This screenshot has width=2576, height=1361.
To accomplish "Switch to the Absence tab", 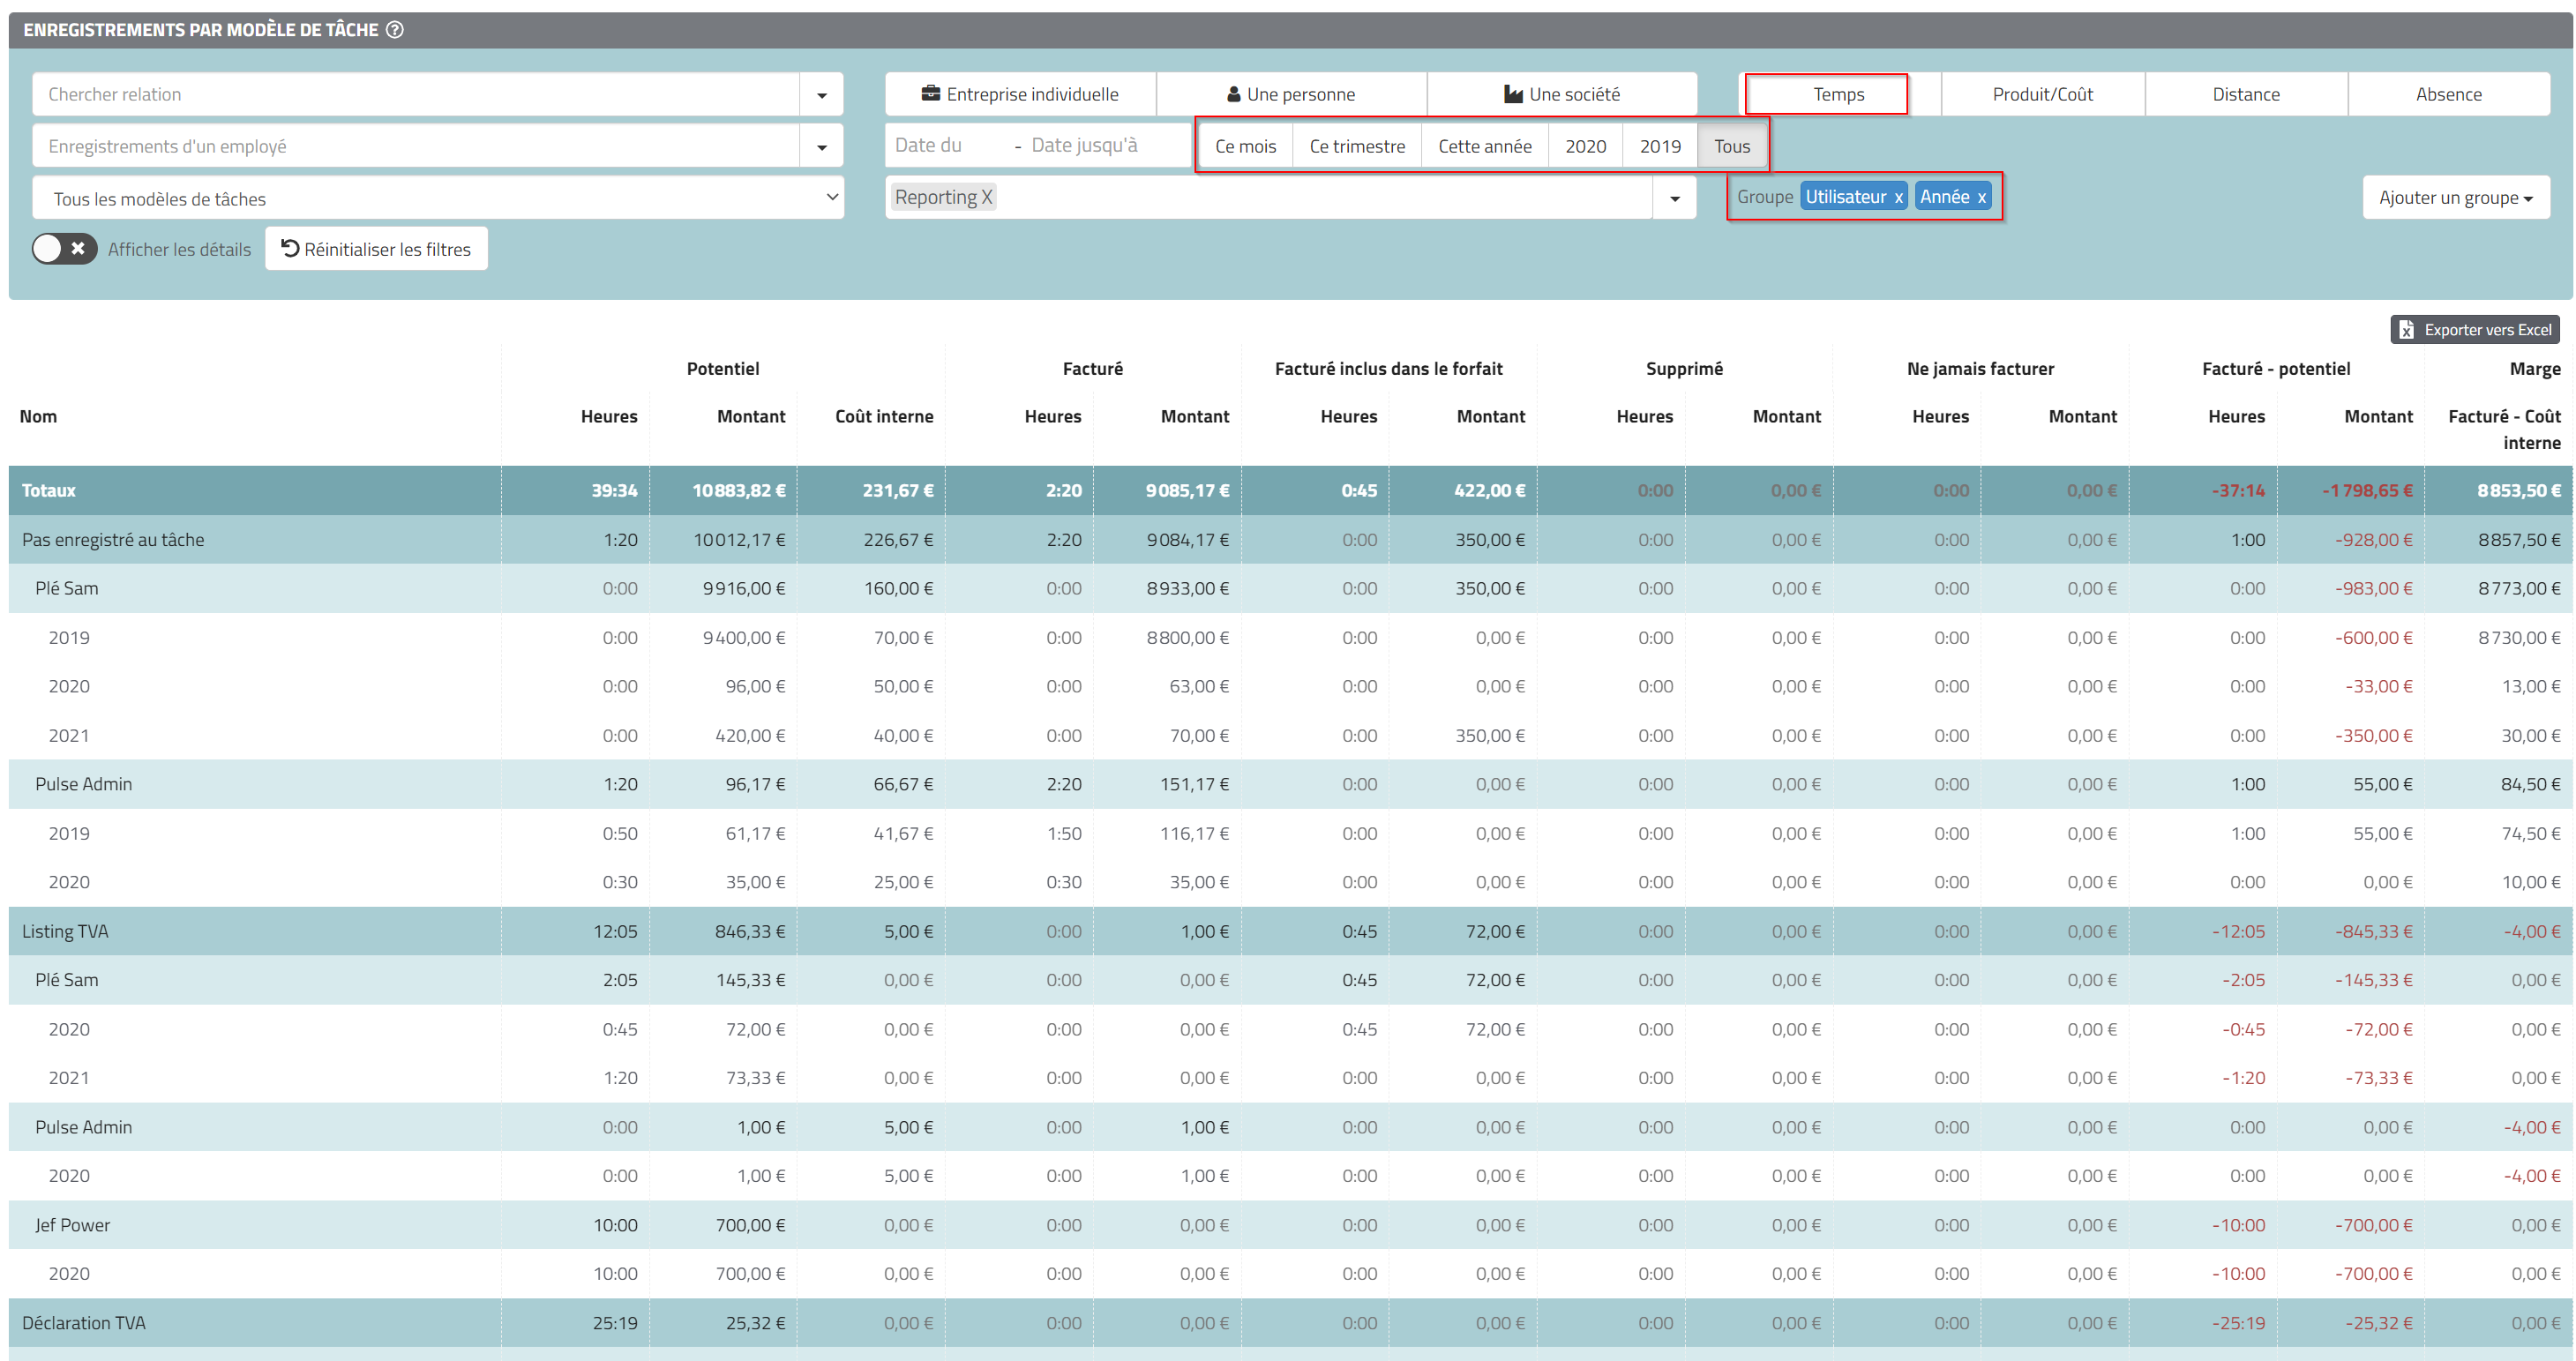I will [x=2447, y=94].
